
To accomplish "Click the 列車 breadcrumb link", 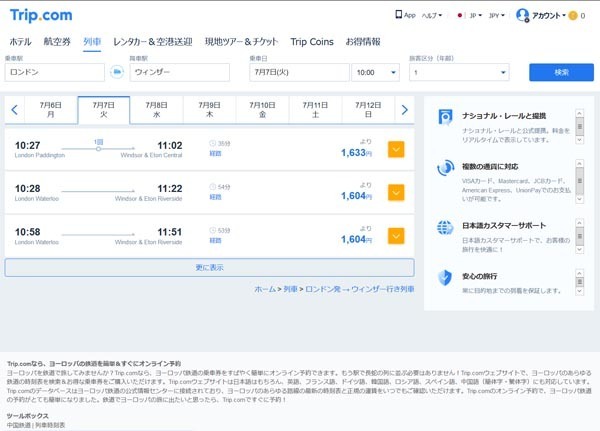I will (290, 289).
